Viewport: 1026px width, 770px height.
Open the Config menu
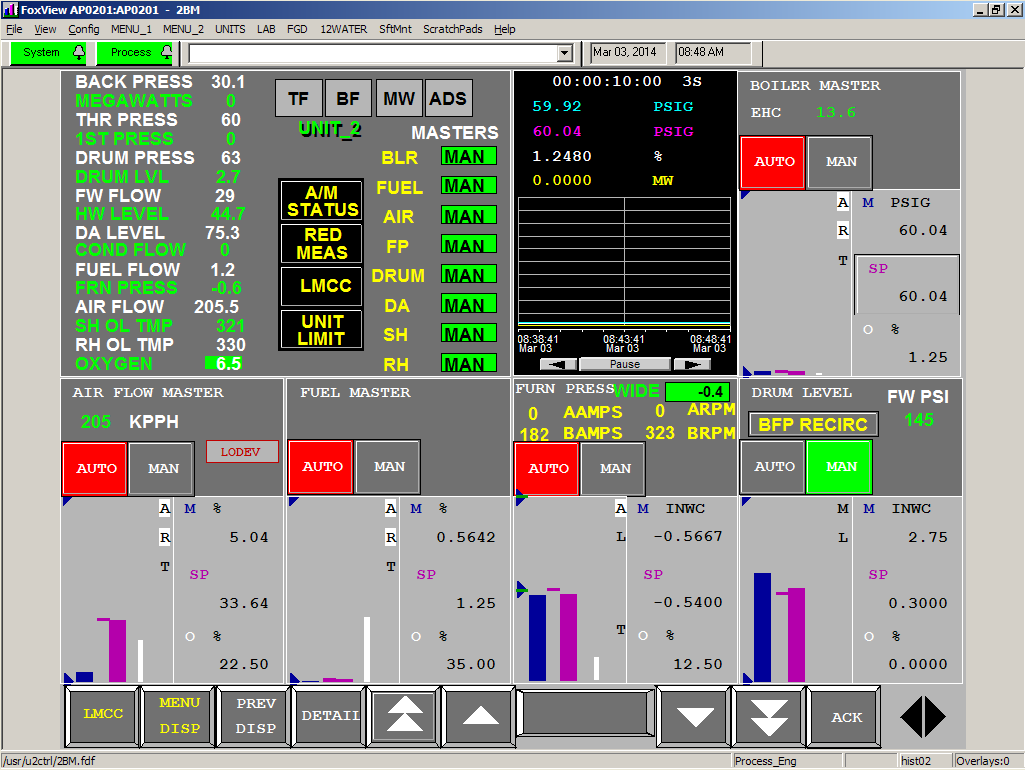coord(84,29)
